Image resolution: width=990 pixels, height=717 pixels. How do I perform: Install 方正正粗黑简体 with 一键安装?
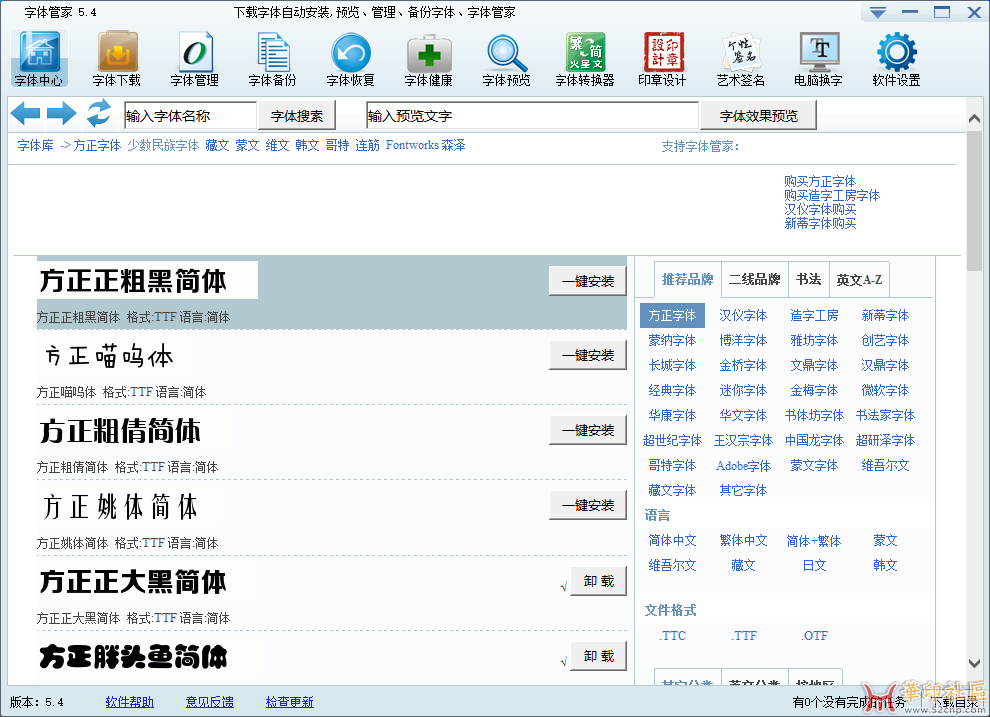coord(588,281)
